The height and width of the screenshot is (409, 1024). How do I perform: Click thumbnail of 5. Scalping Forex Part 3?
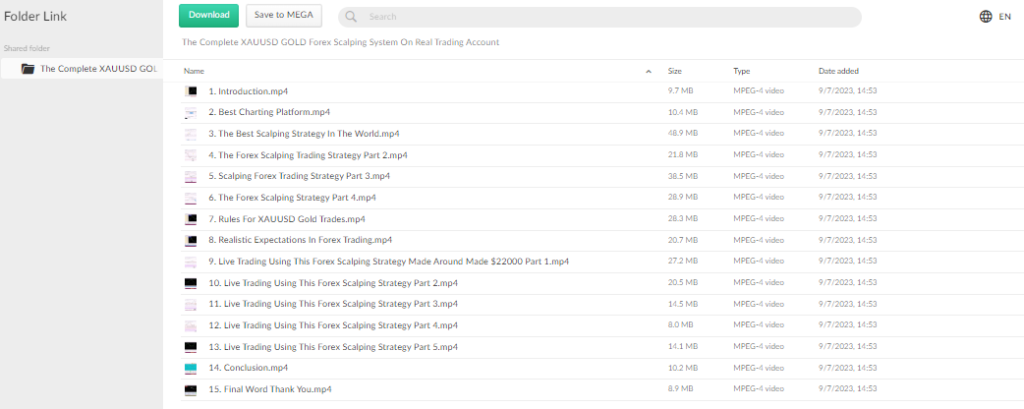click(x=191, y=176)
